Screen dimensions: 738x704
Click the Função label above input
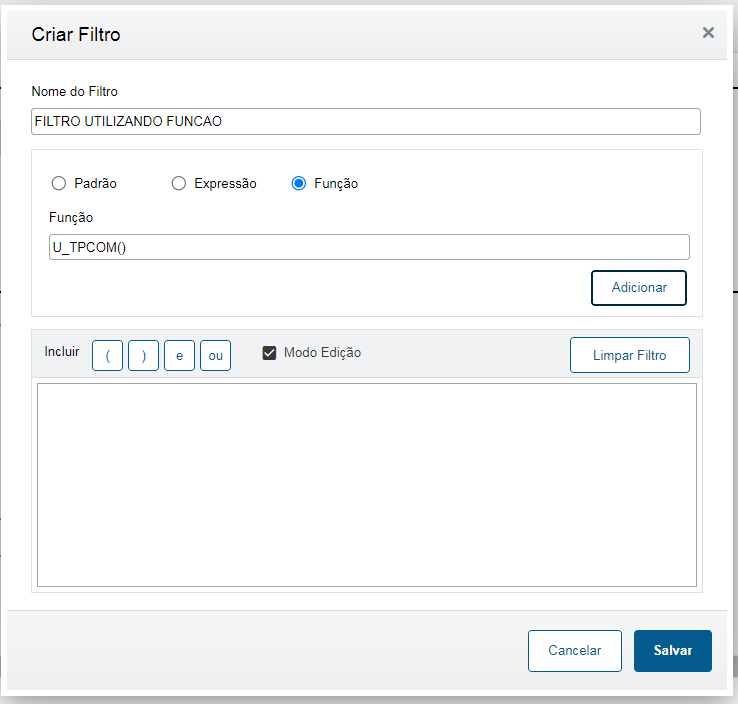[71, 217]
